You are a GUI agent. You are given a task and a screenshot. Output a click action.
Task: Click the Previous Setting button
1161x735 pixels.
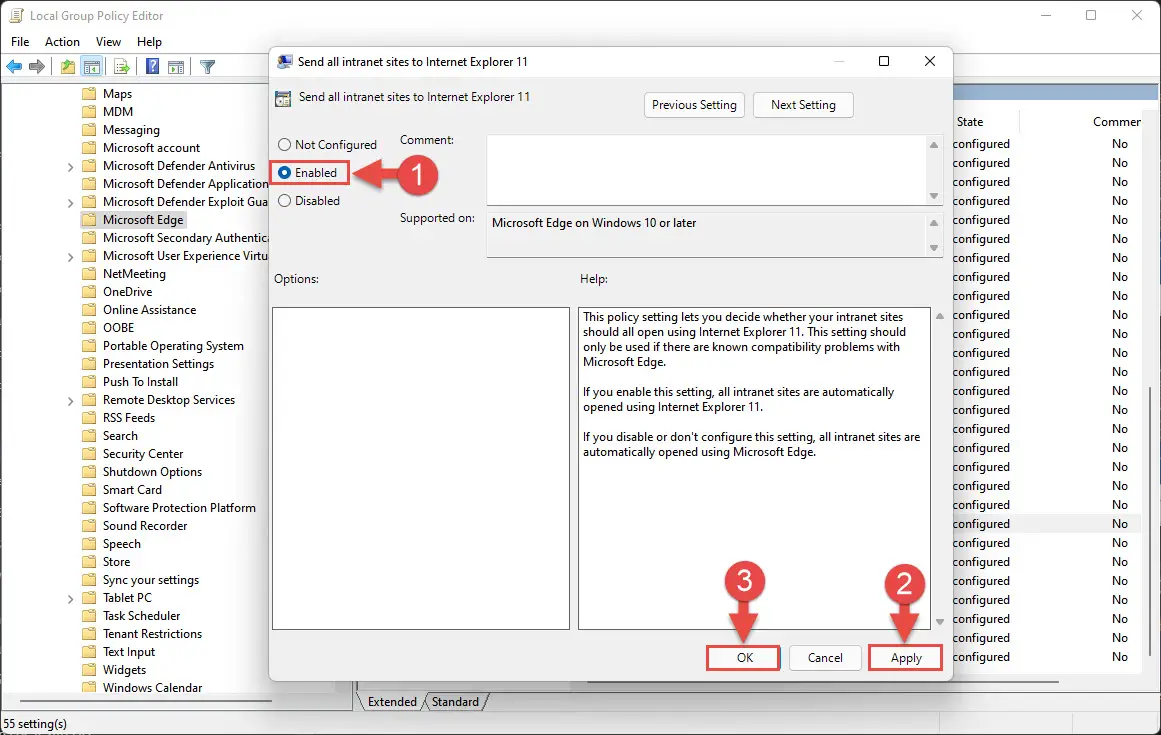pos(694,105)
